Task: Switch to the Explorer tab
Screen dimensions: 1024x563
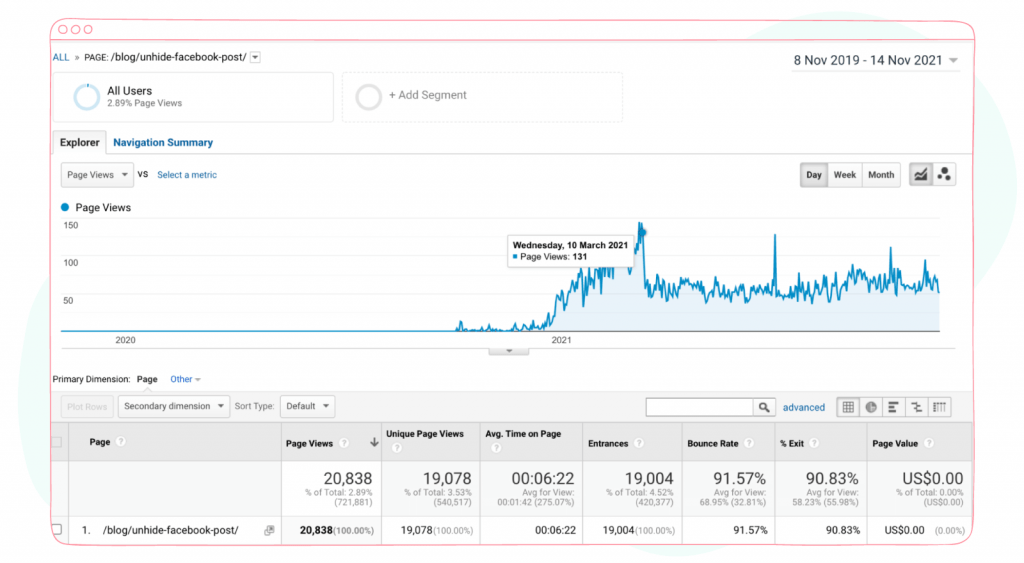Action: 80,142
